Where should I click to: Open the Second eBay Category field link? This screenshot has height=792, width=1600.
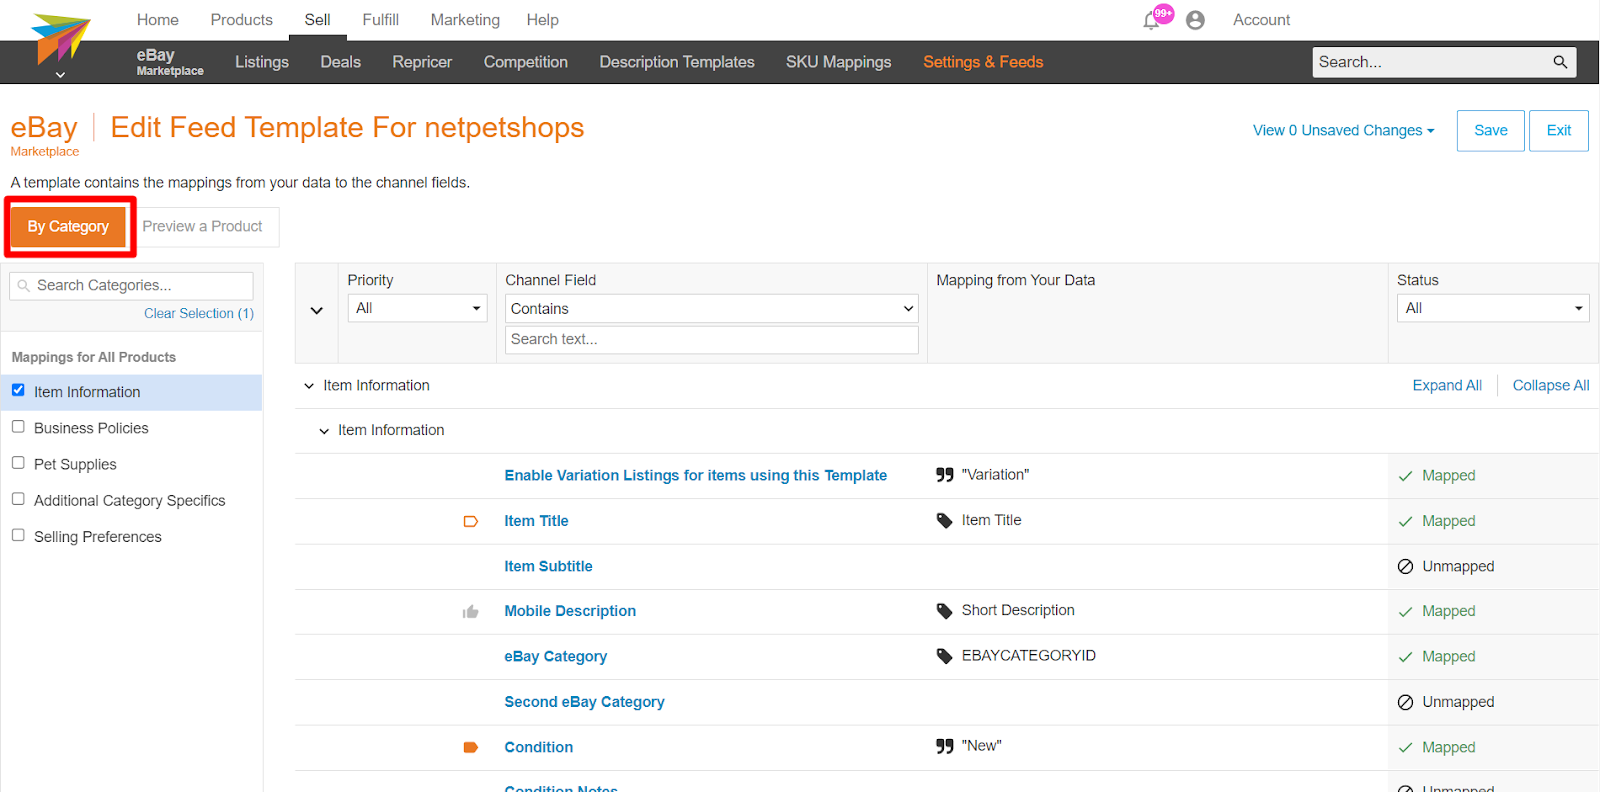coord(584,702)
